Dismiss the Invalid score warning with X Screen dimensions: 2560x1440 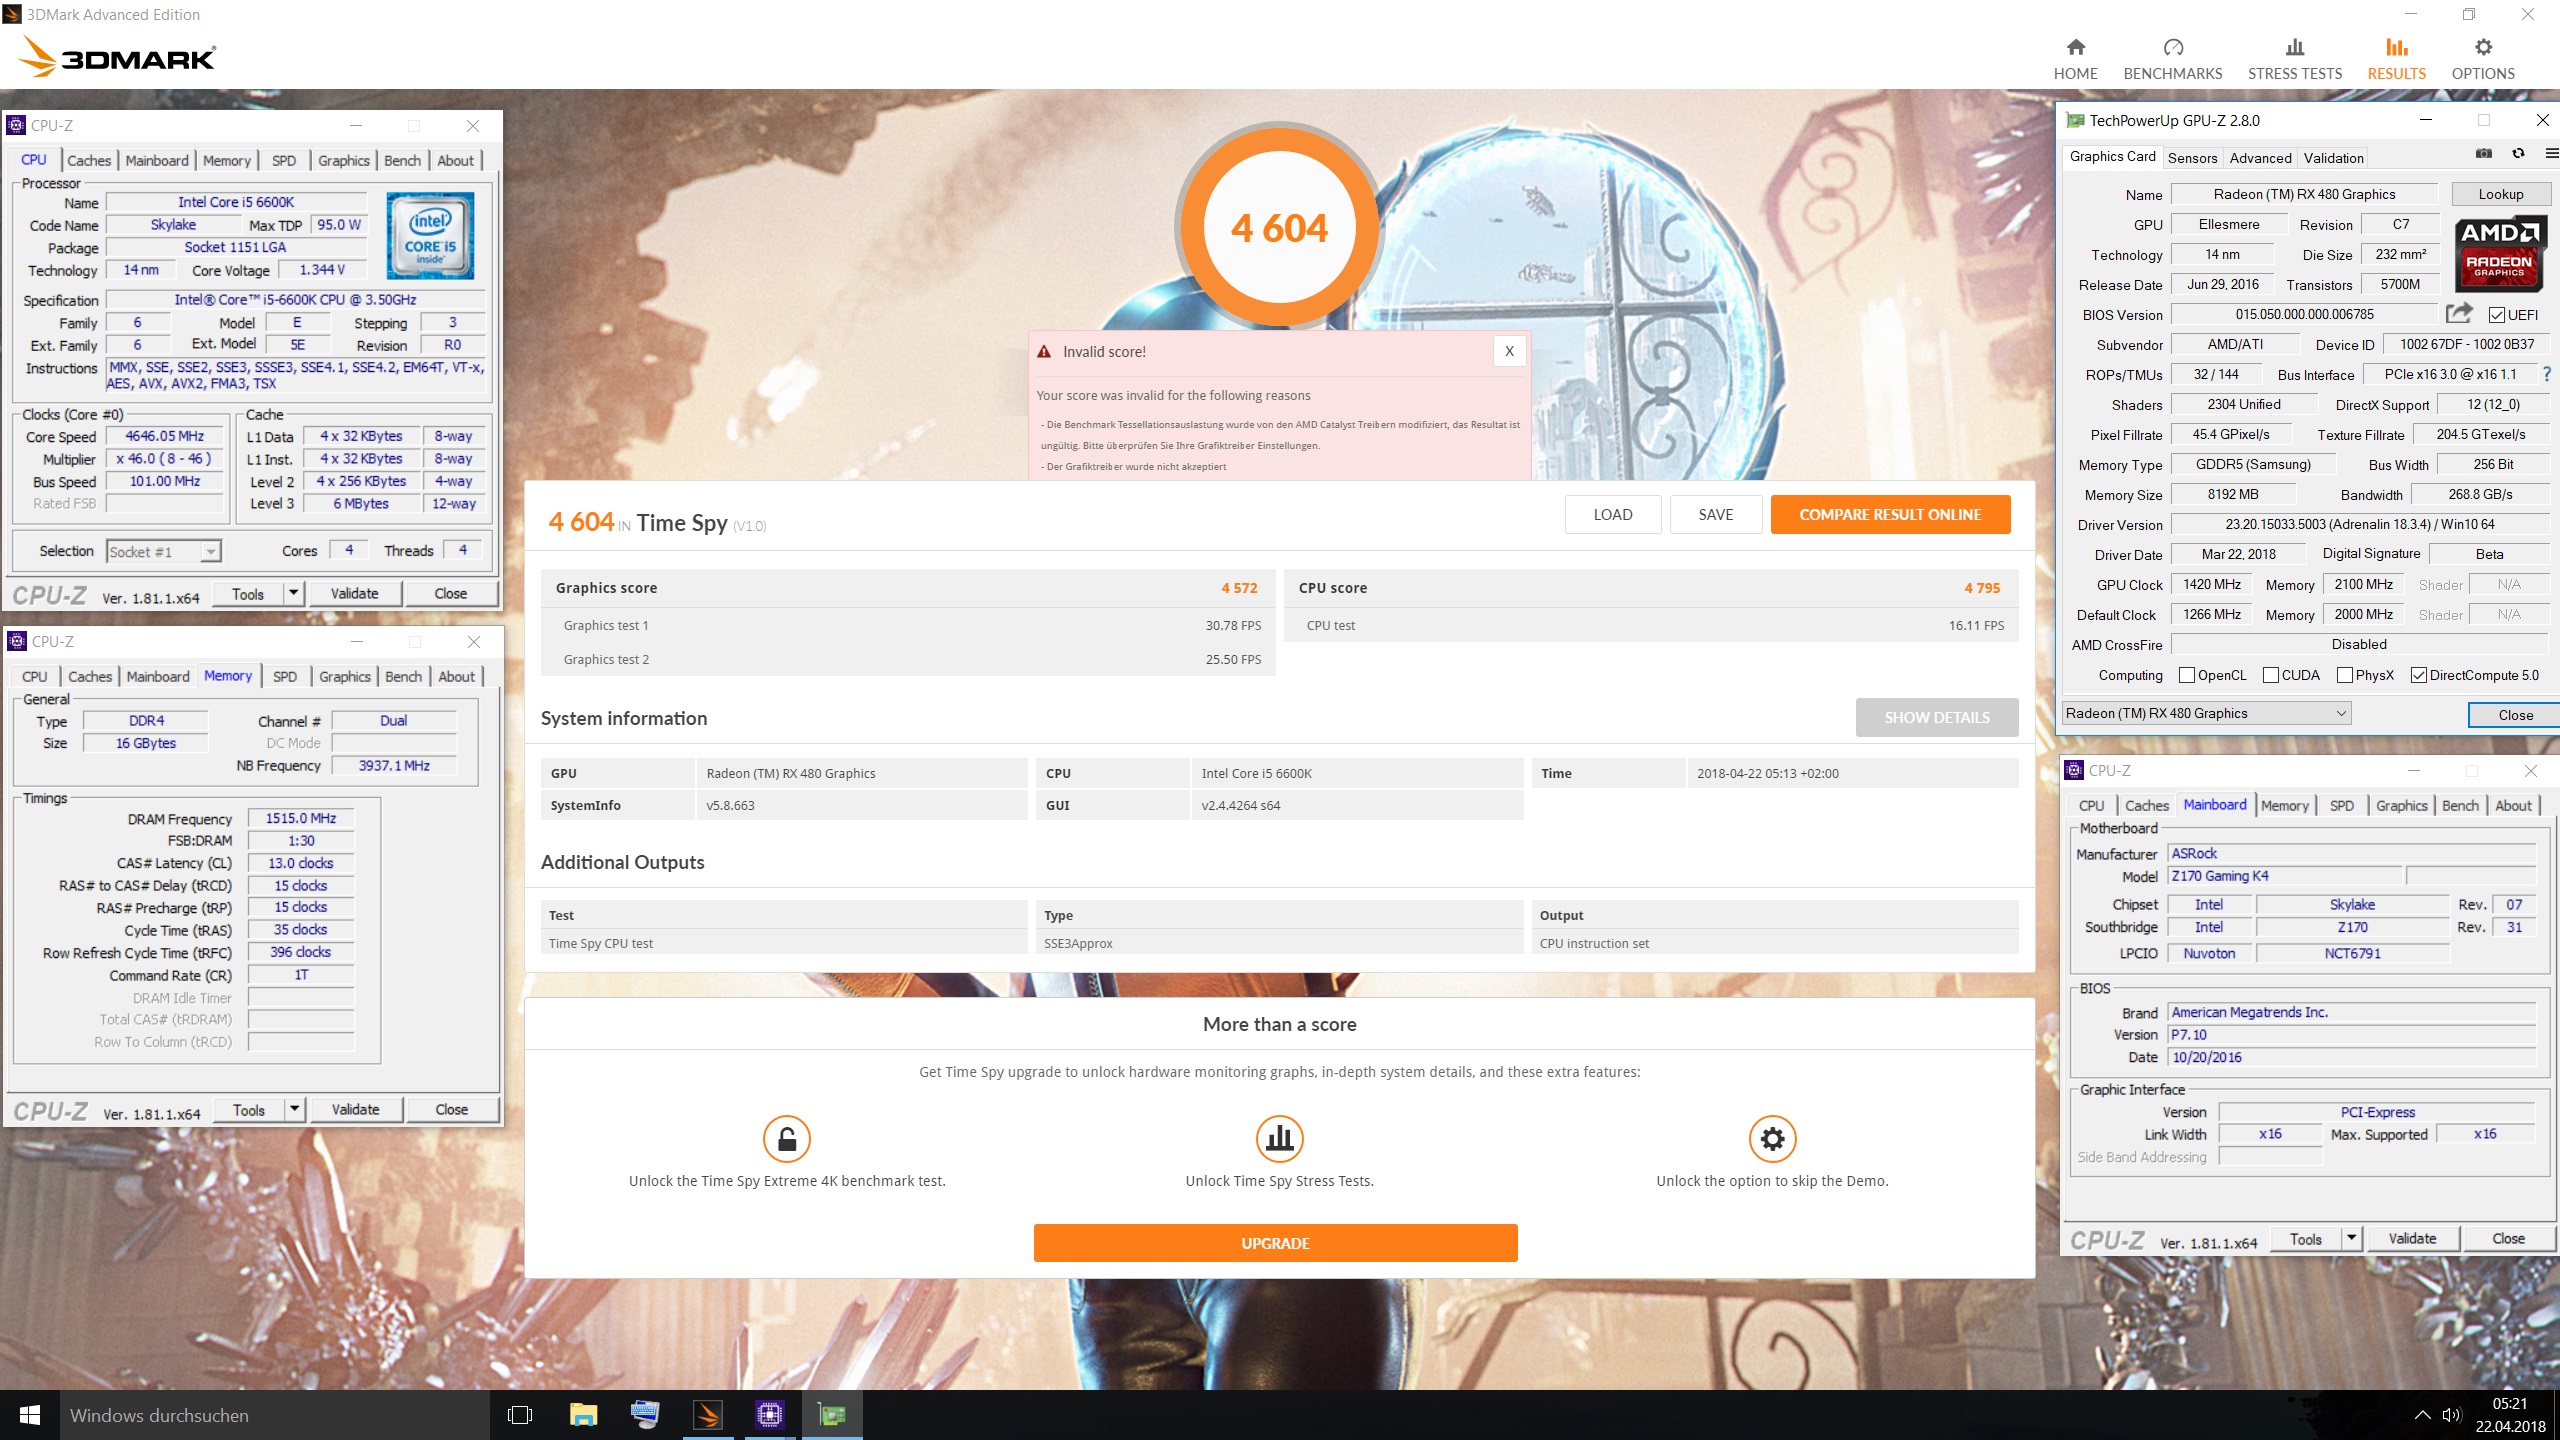[x=1509, y=351]
